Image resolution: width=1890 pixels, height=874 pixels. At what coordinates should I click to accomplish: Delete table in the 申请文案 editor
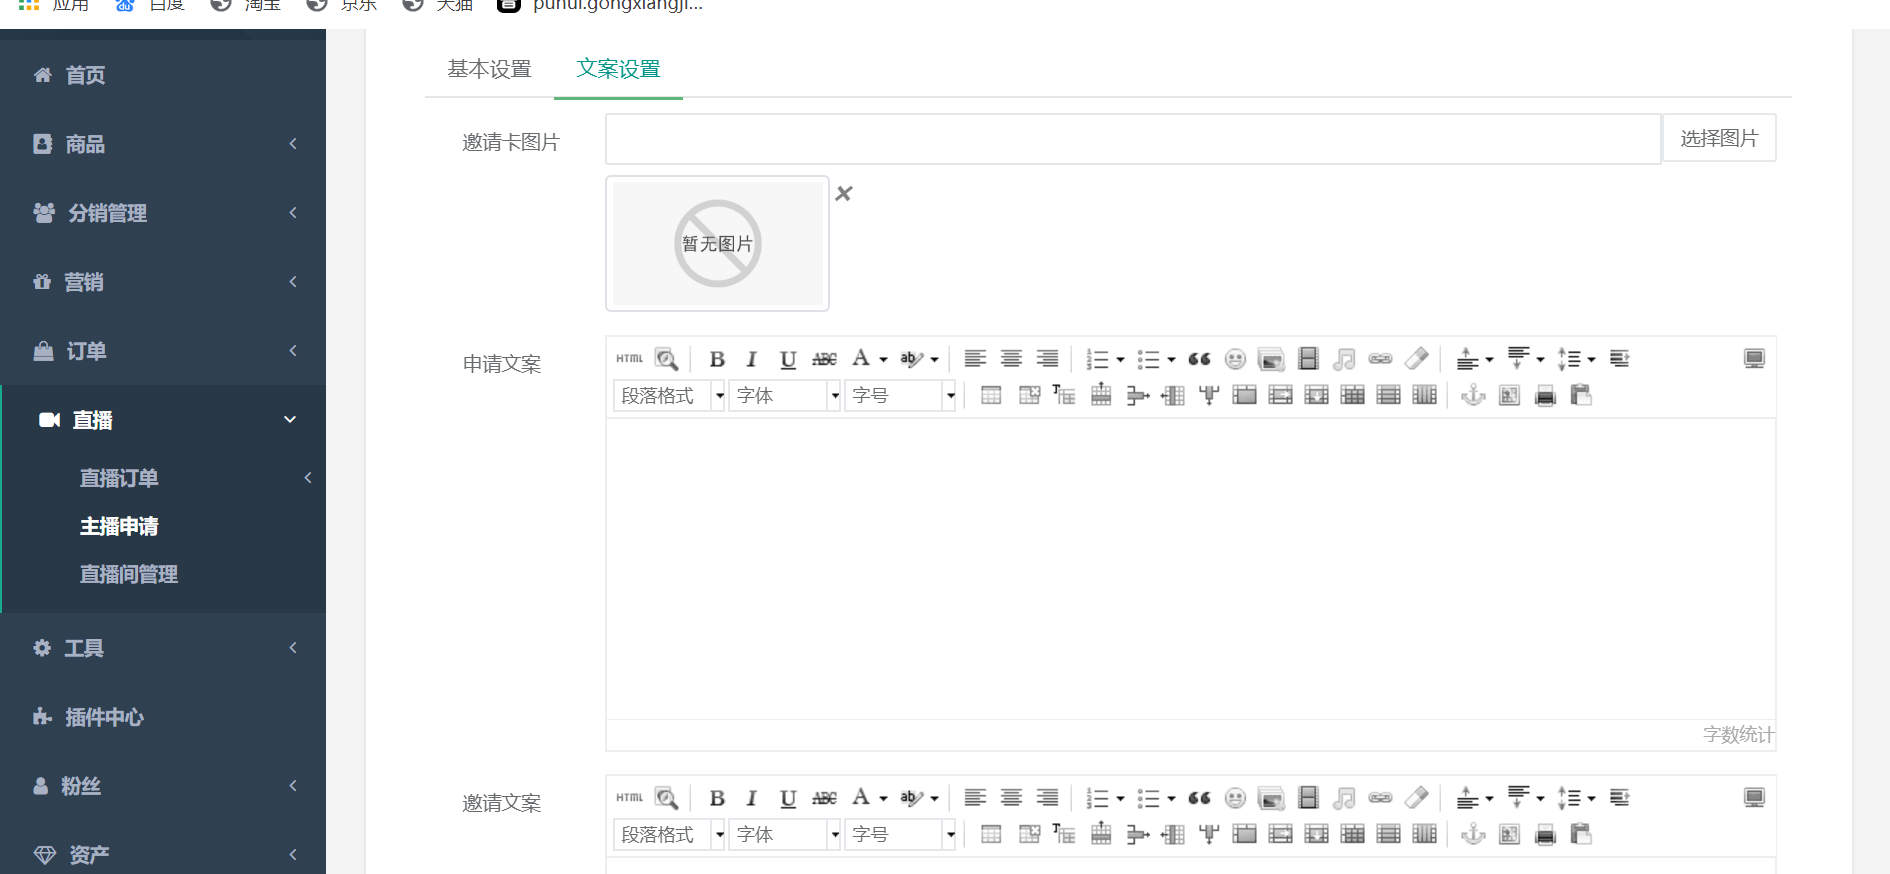pos(1029,395)
